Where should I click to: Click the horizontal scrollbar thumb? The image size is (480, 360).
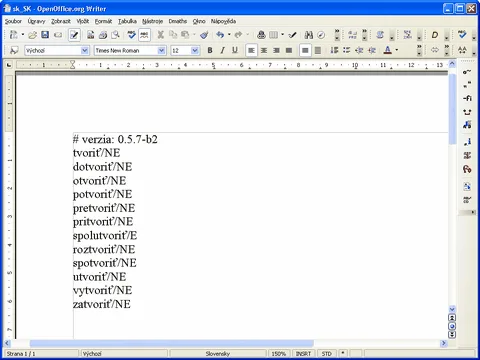(172, 343)
